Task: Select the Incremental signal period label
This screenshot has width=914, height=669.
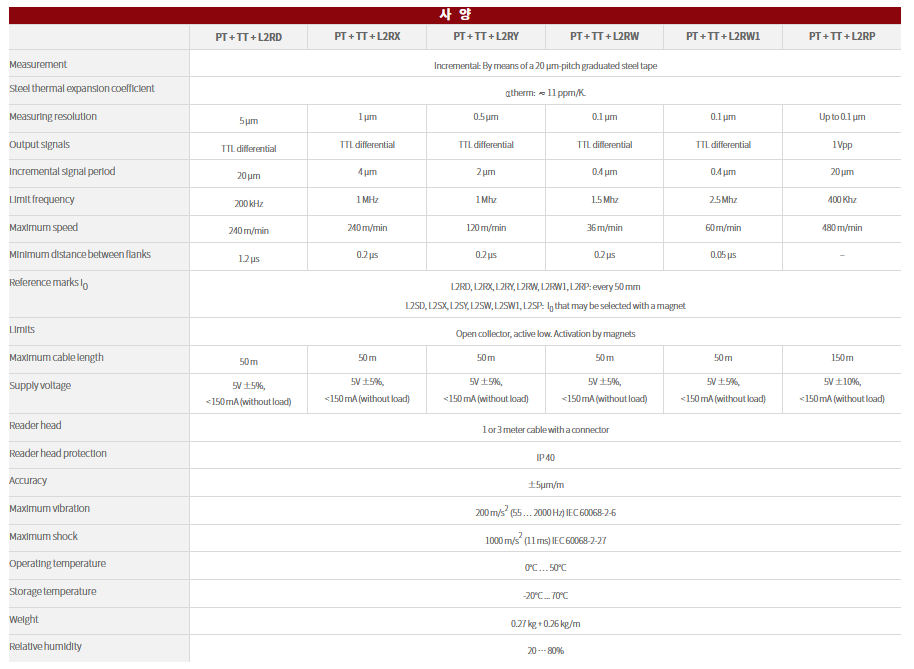Action: pyautogui.click(x=62, y=172)
